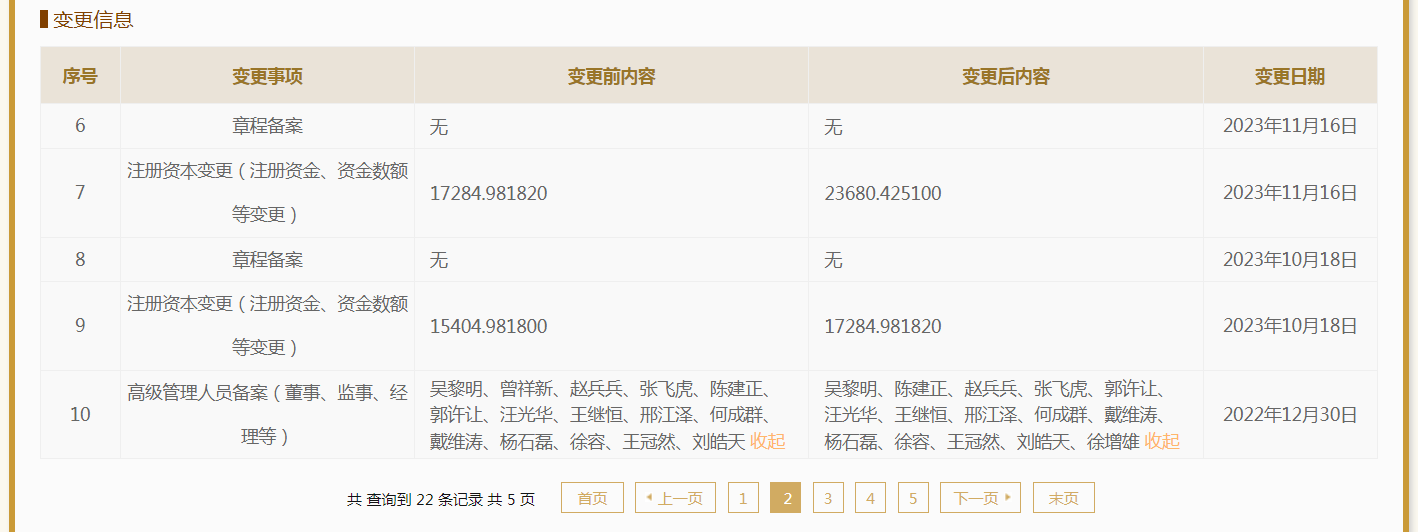
Task: Jump to page 3 of results
Action: (x=828, y=498)
